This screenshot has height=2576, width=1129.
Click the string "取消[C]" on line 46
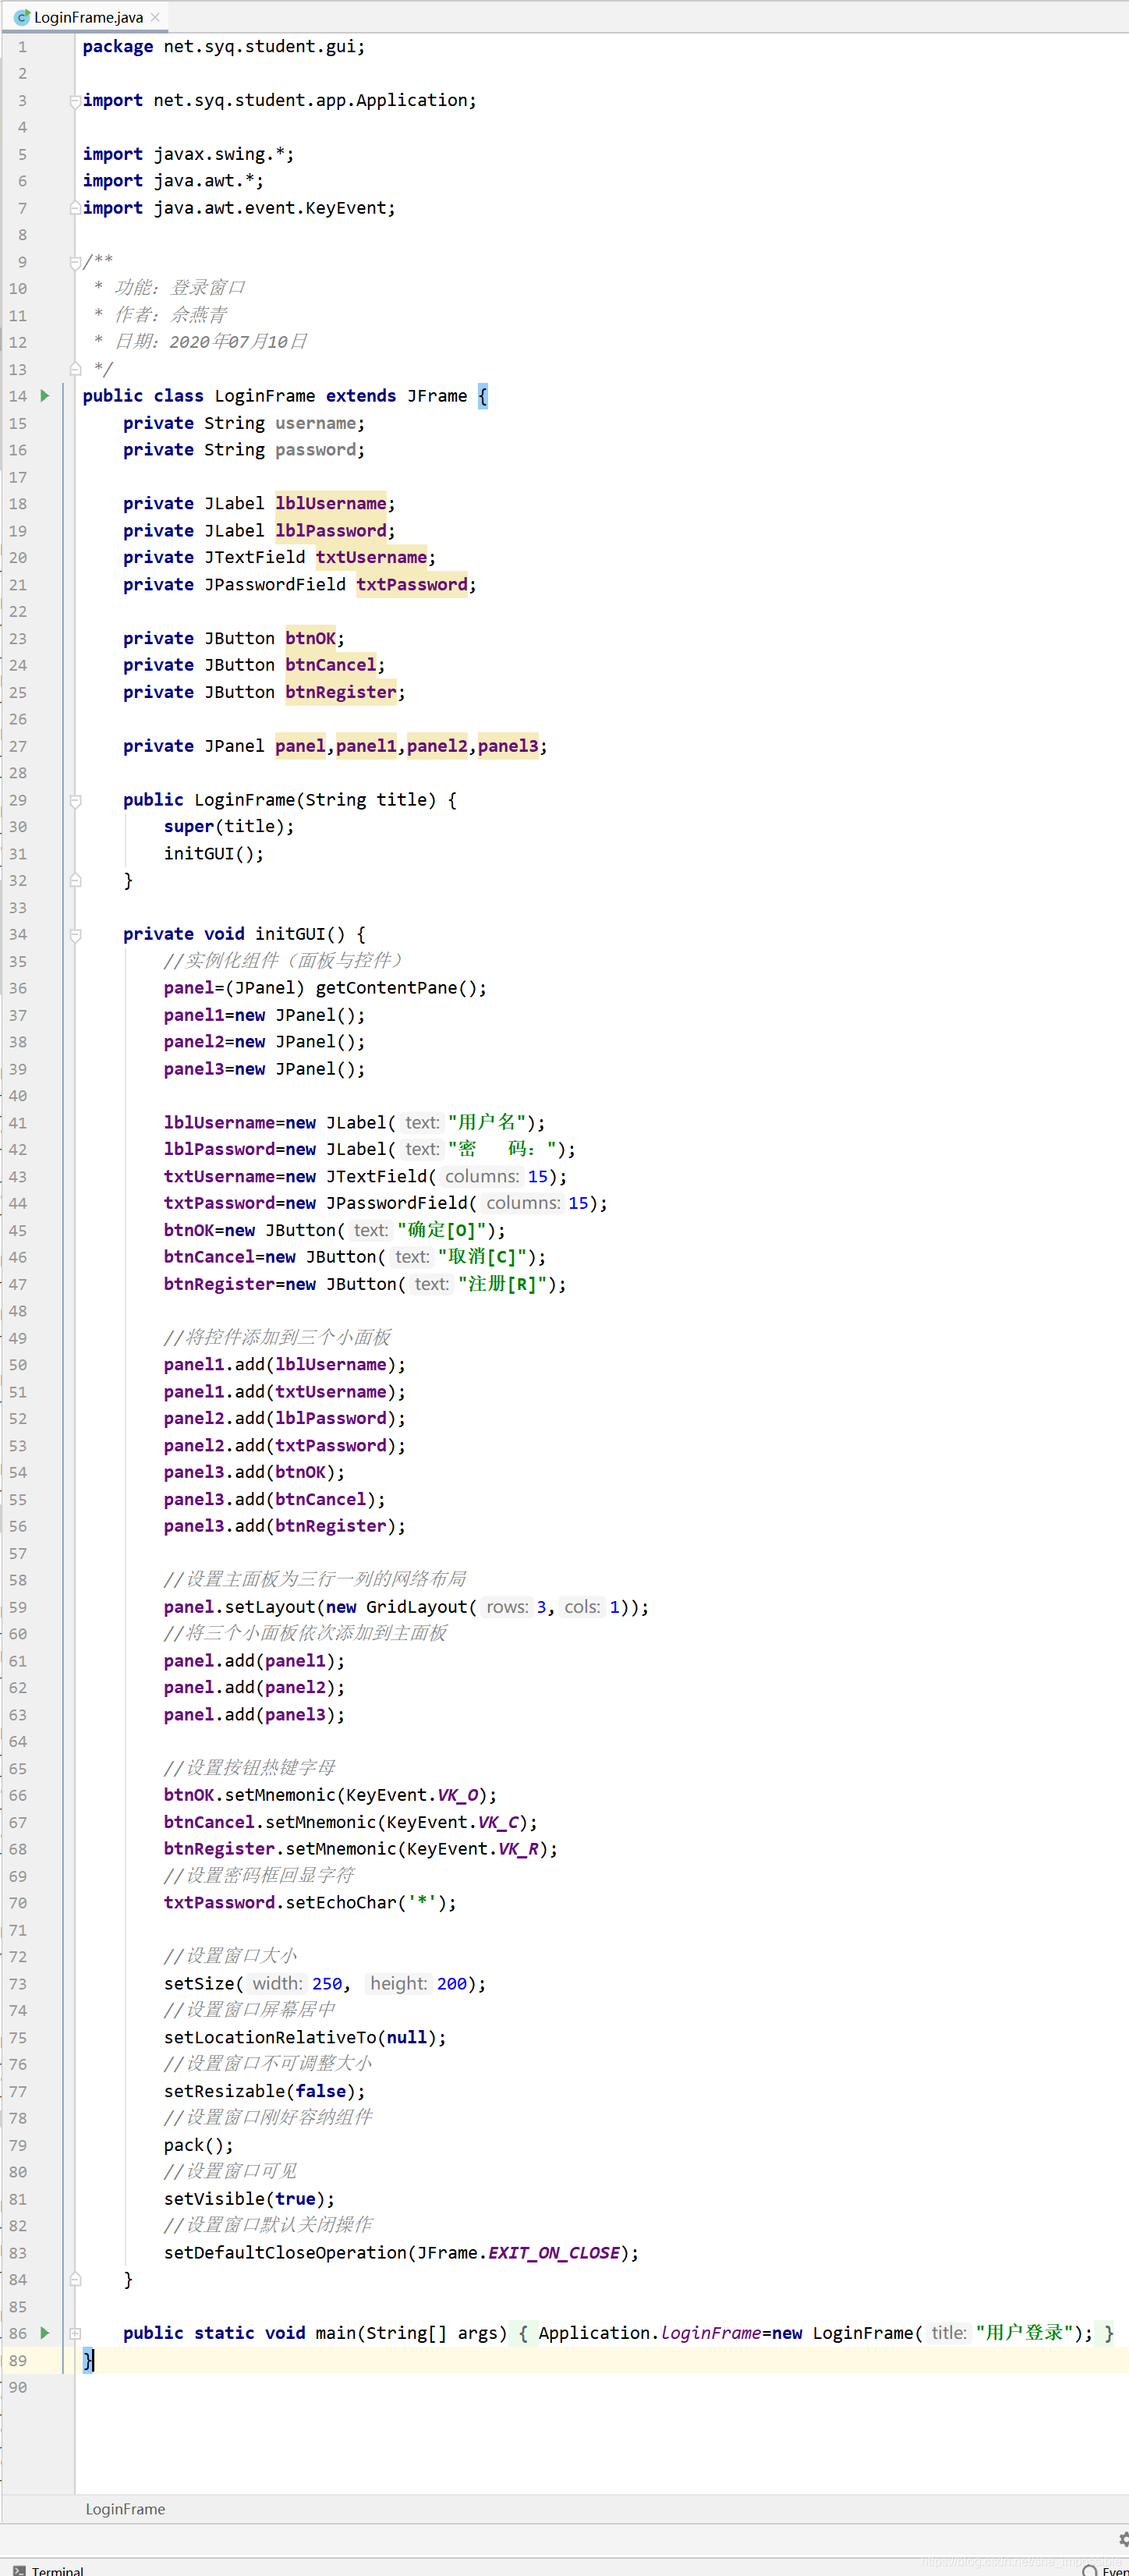[482, 1257]
